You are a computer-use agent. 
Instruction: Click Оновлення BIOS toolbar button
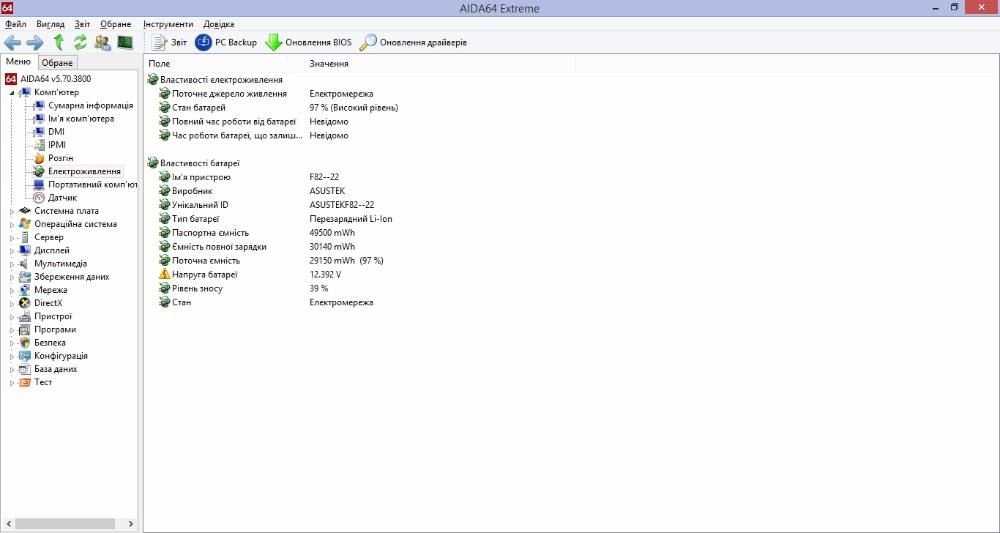click(x=308, y=43)
